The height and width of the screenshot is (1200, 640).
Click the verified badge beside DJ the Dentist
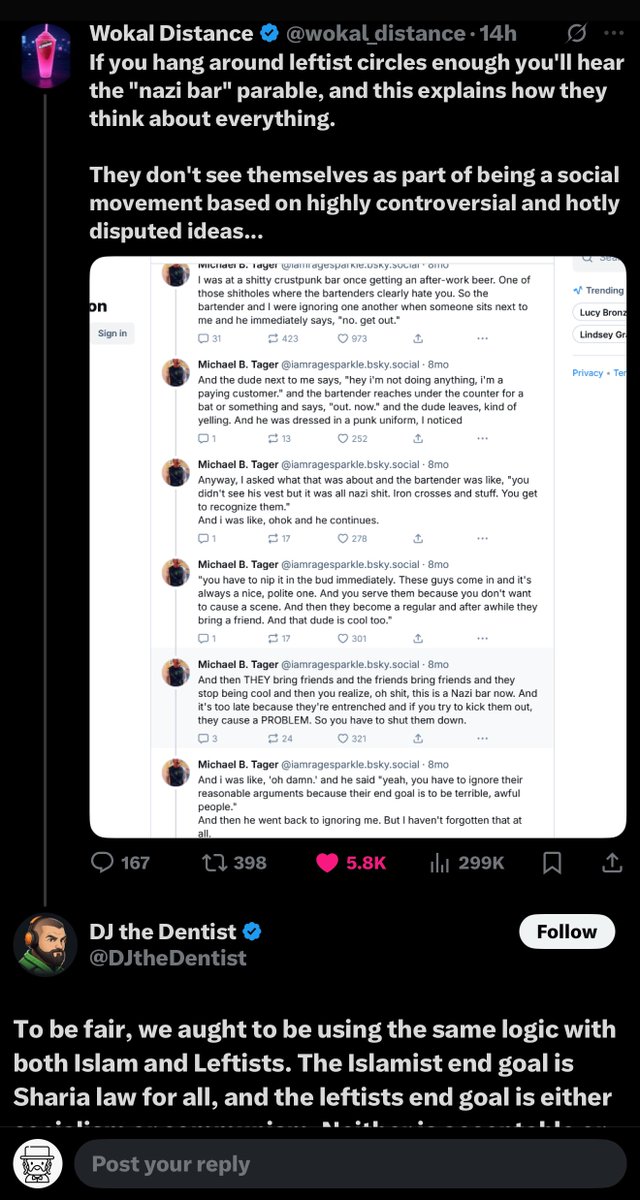point(253,932)
